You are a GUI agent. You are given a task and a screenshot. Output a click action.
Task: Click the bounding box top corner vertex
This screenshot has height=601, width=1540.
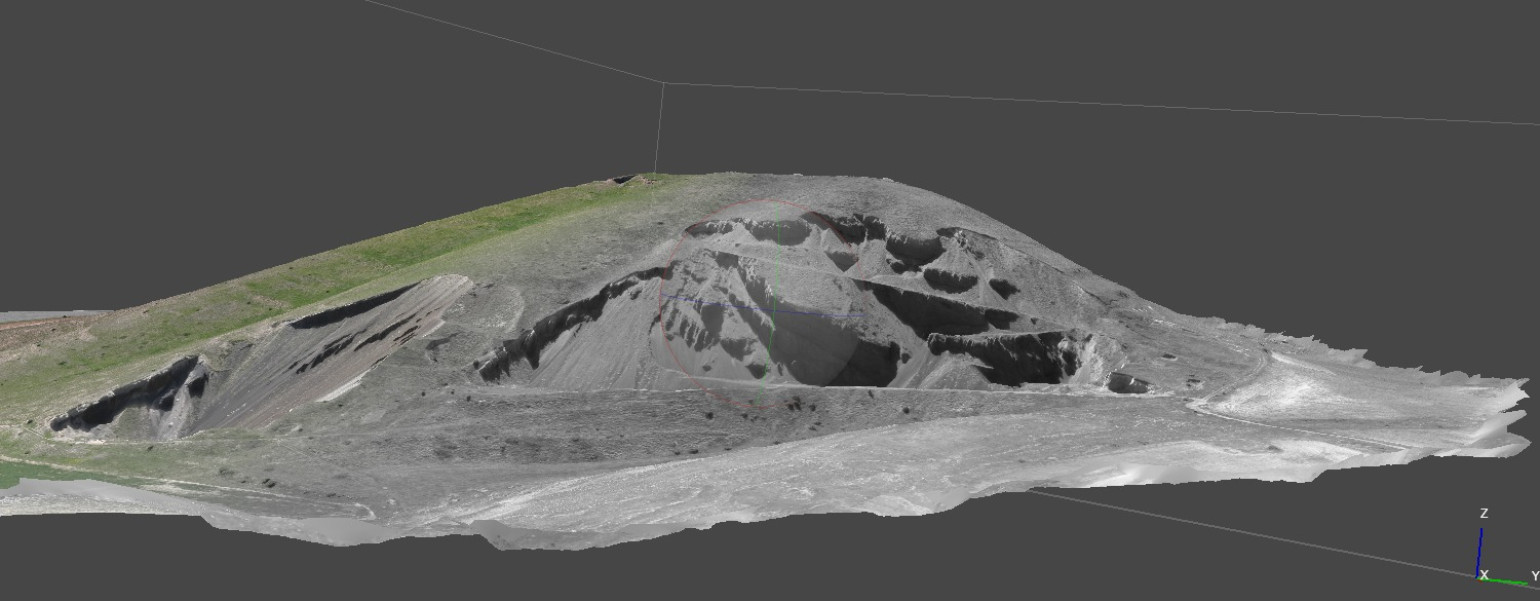point(662,83)
